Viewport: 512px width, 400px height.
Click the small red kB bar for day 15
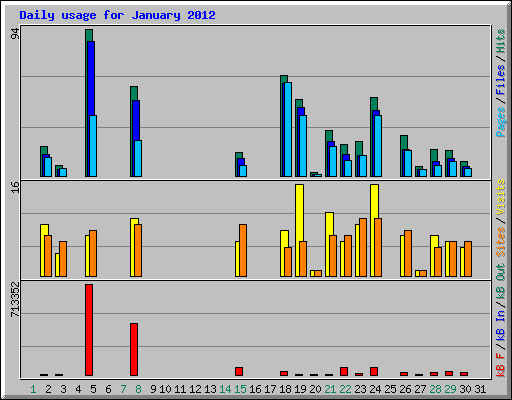pos(239,371)
